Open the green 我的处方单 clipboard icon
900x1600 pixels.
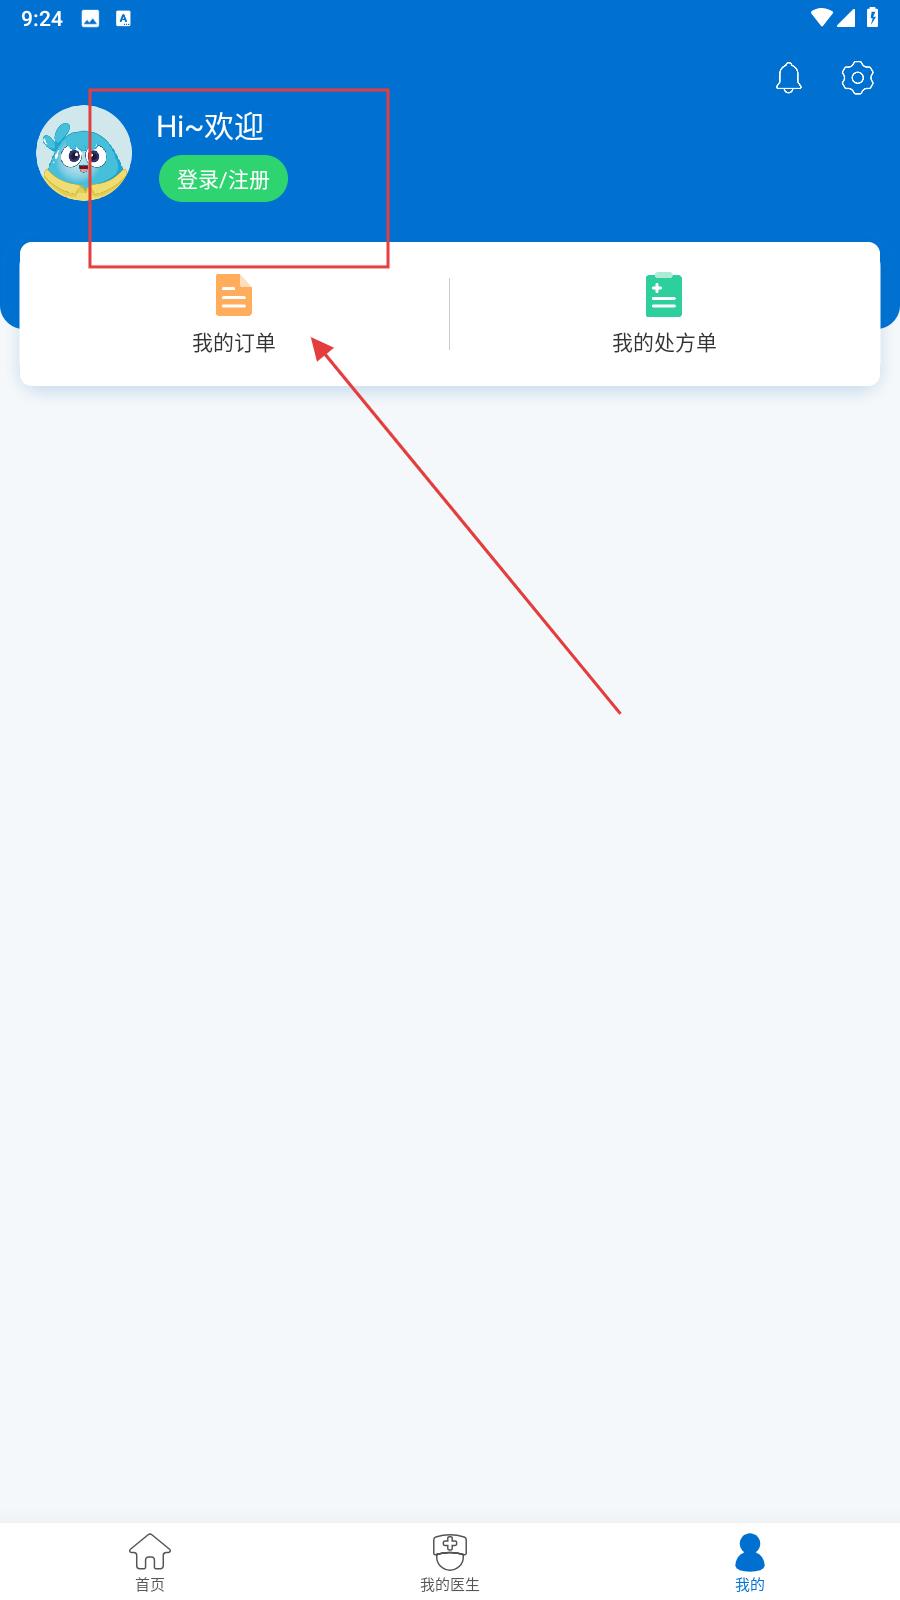pos(664,294)
